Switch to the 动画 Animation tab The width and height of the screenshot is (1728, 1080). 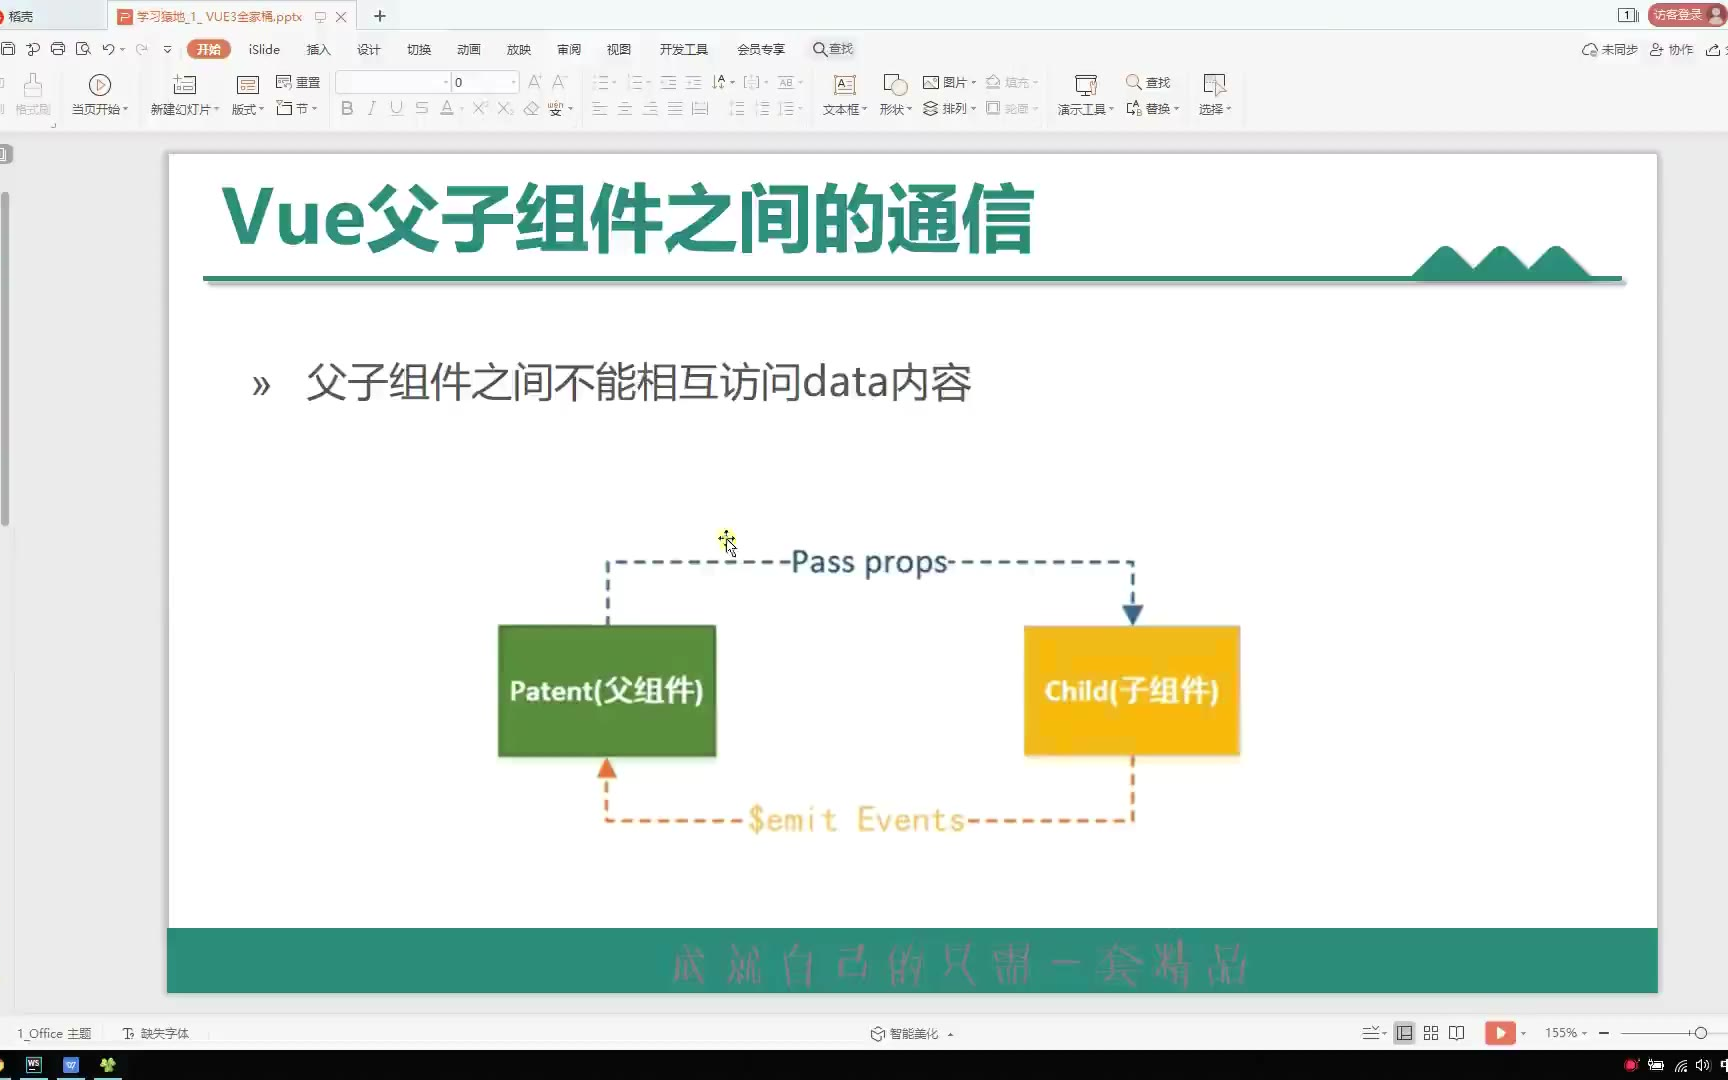click(469, 49)
